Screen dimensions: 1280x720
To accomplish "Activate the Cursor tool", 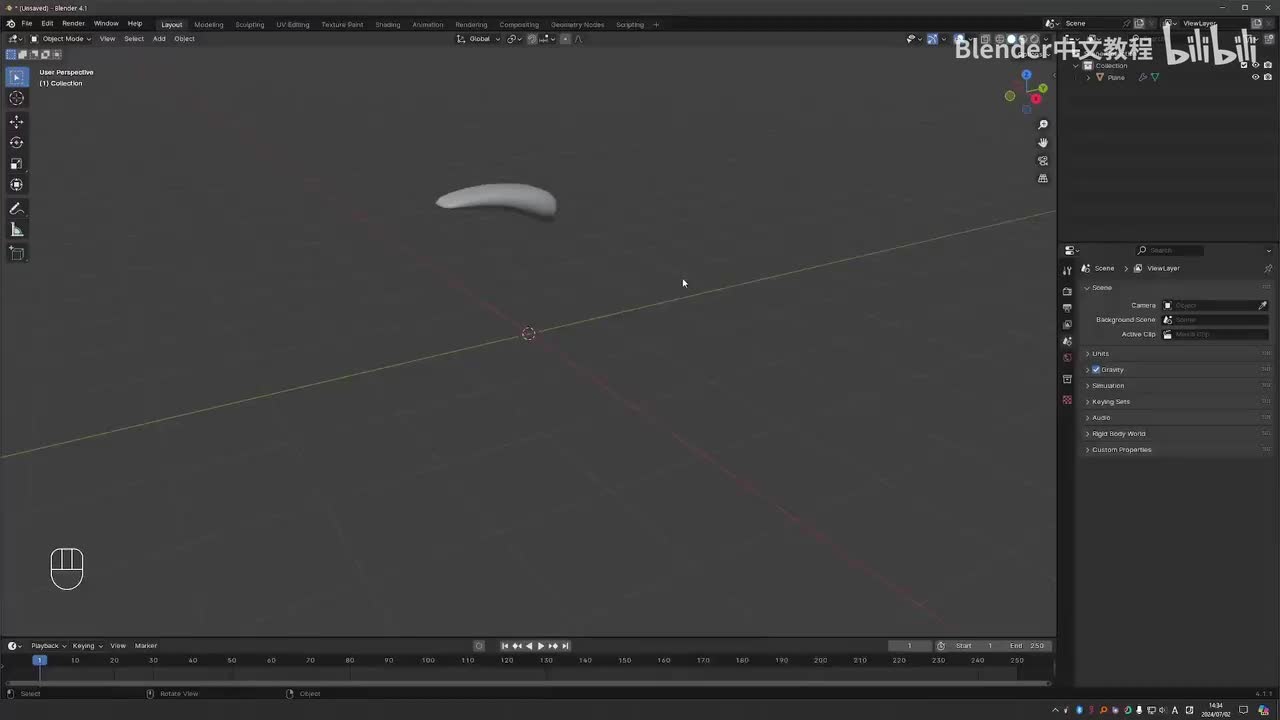I will [16, 98].
